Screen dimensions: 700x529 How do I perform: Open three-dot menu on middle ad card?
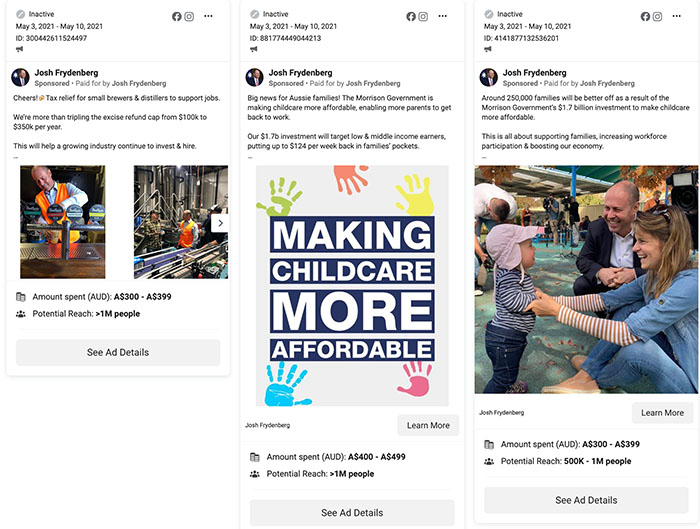point(442,16)
